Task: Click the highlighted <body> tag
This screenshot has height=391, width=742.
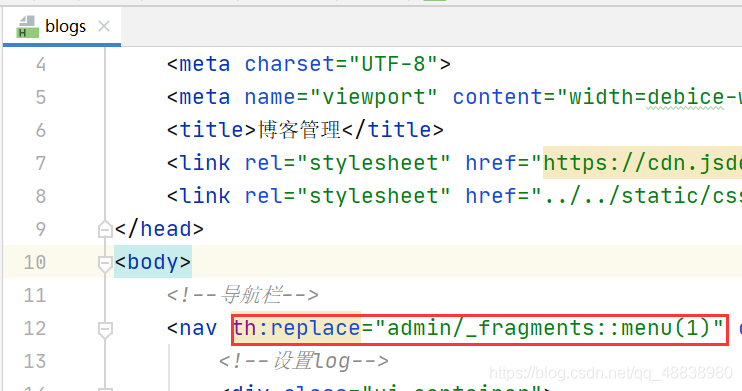Action: (x=153, y=262)
